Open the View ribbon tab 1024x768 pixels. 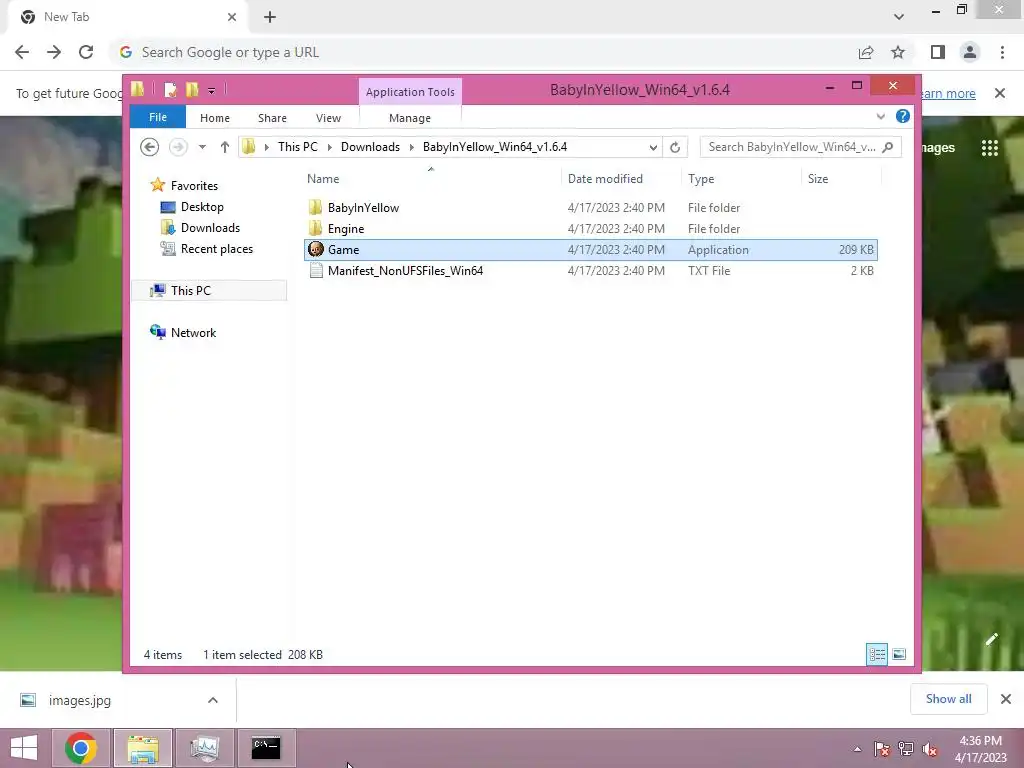click(328, 118)
